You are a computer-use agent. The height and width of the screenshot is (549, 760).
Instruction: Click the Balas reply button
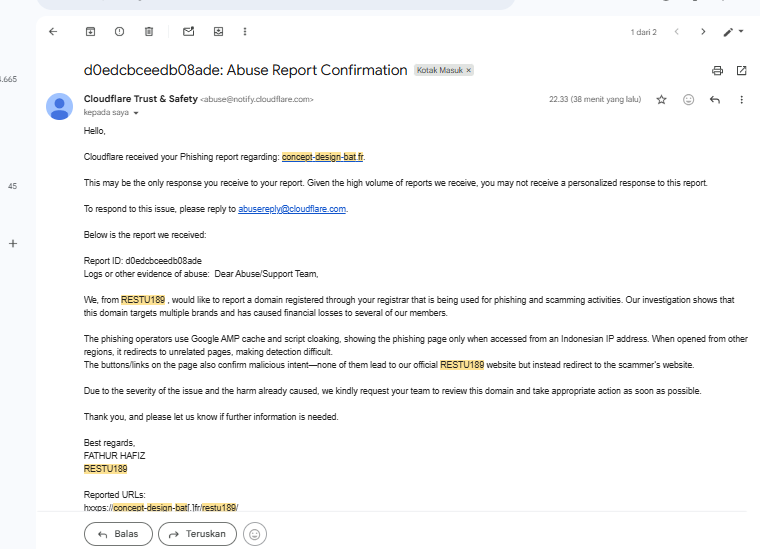click(x=118, y=534)
